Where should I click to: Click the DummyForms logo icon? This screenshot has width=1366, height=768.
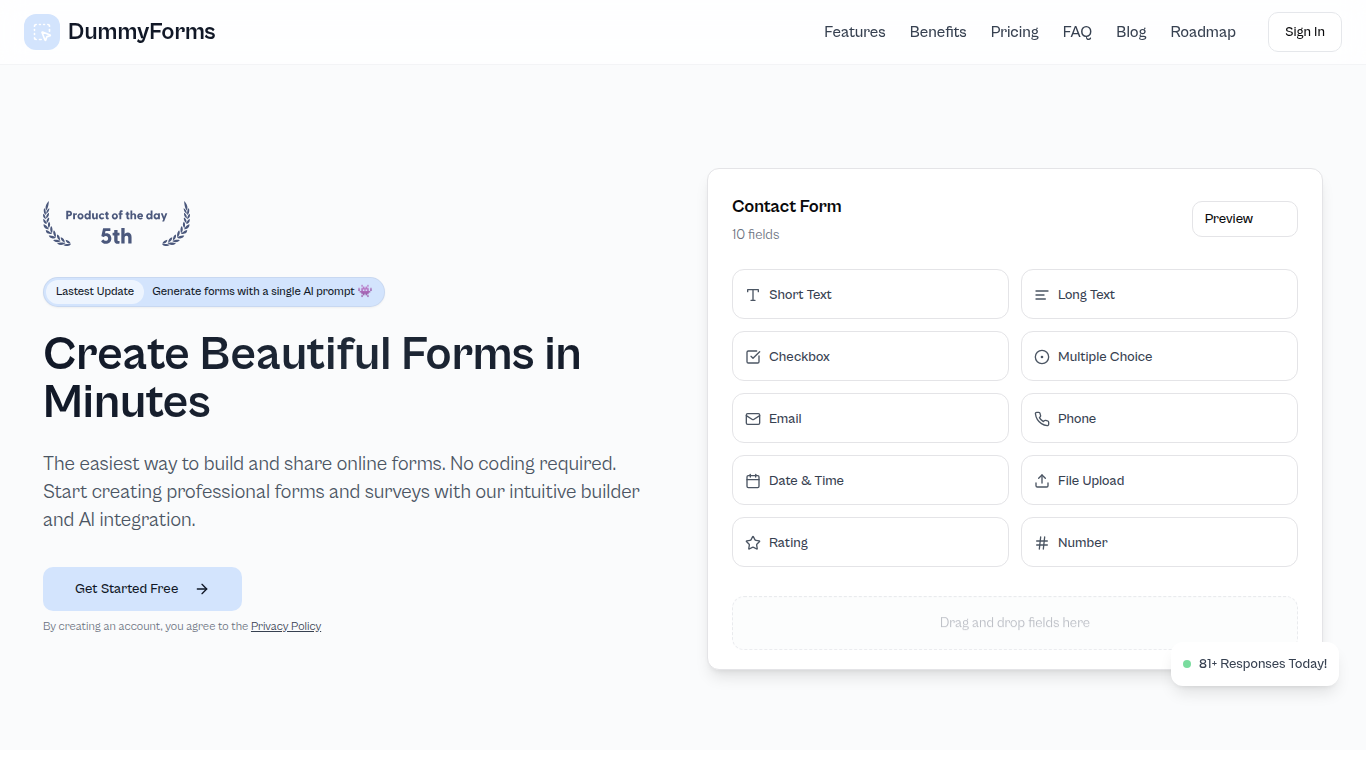[x=42, y=32]
